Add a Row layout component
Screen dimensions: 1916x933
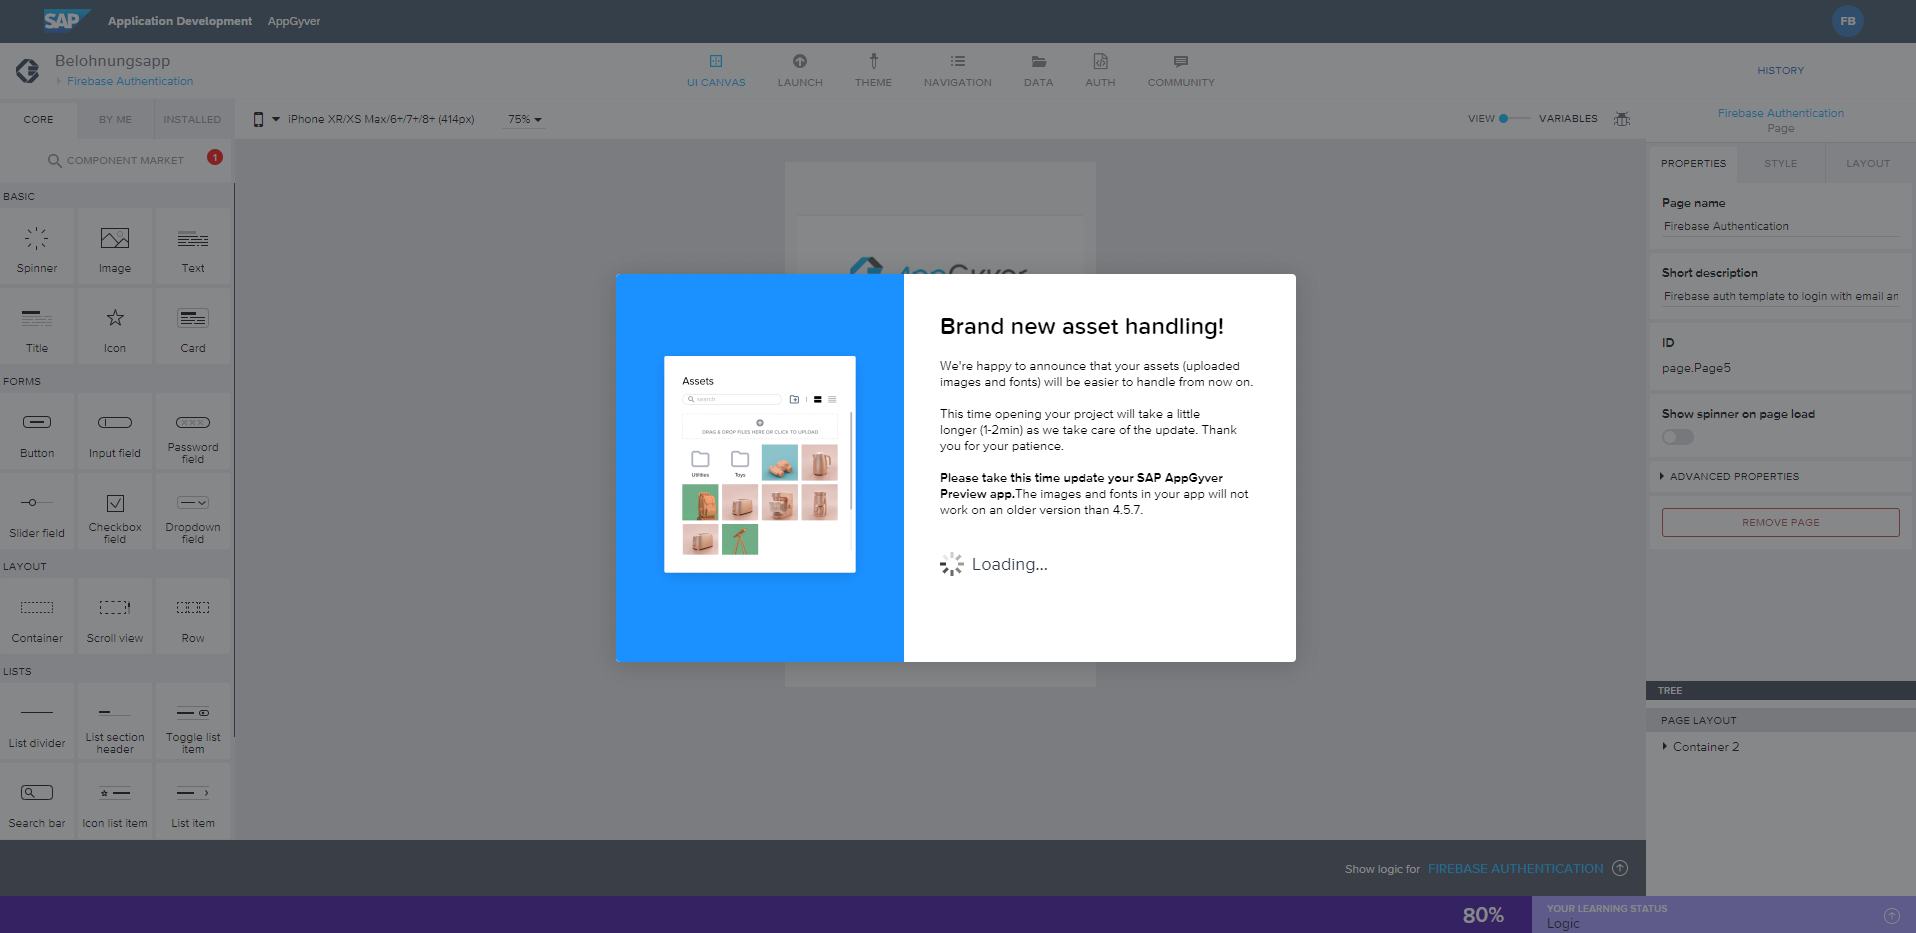193,618
